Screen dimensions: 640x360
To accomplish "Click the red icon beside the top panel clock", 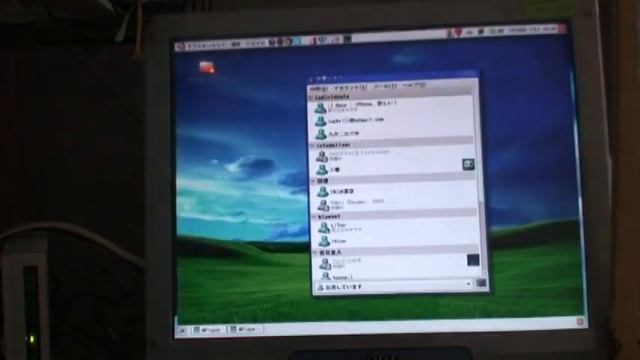I will click(563, 29).
